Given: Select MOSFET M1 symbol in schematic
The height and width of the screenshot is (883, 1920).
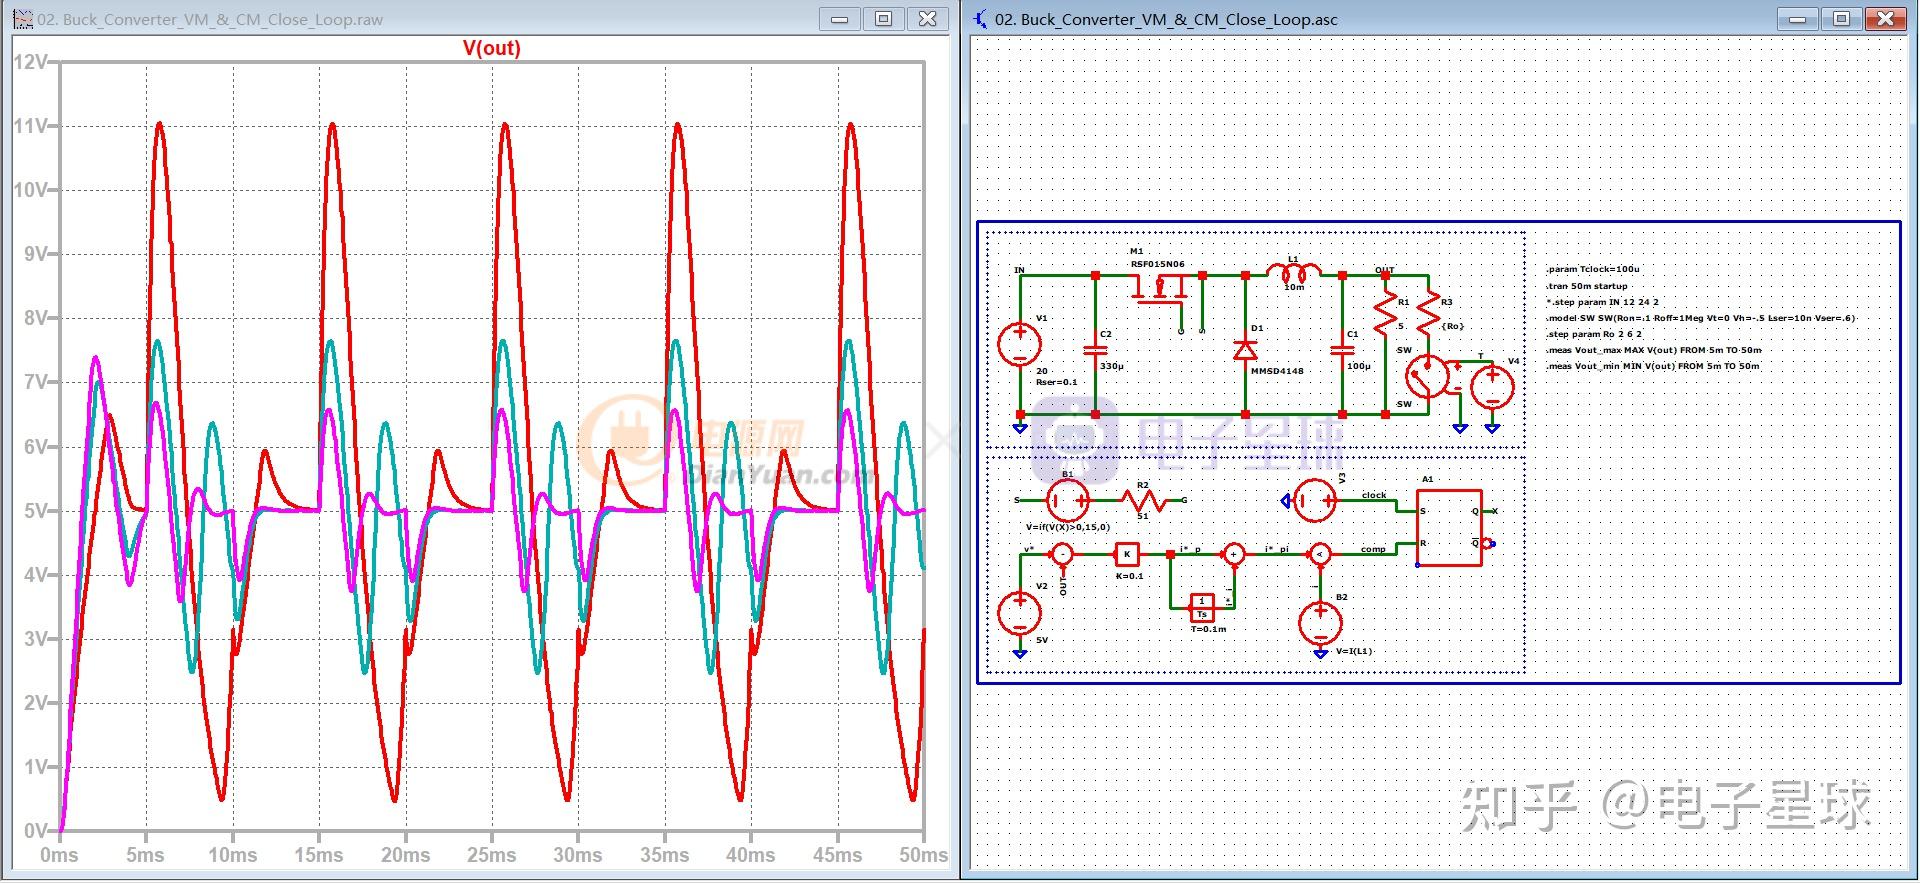Looking at the screenshot, I should (x=1160, y=290).
